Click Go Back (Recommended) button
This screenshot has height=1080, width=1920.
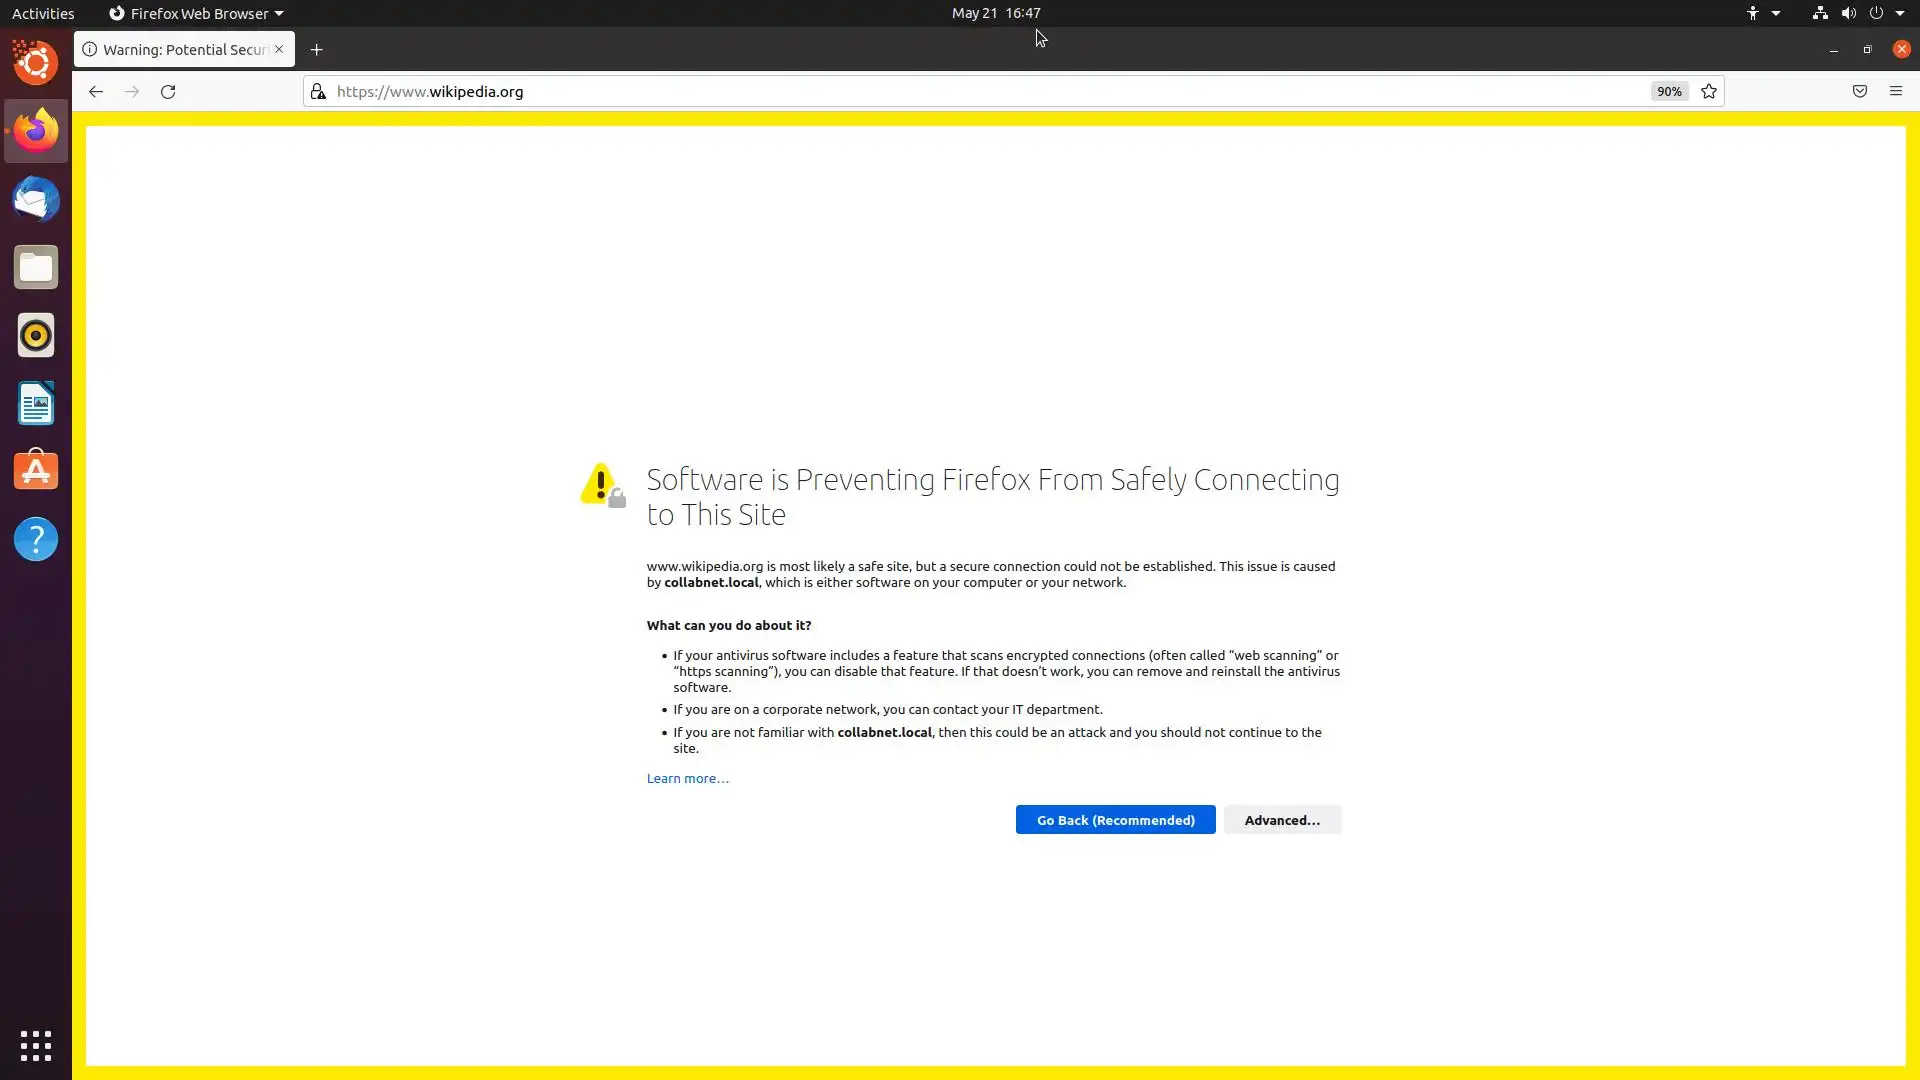click(1115, 820)
